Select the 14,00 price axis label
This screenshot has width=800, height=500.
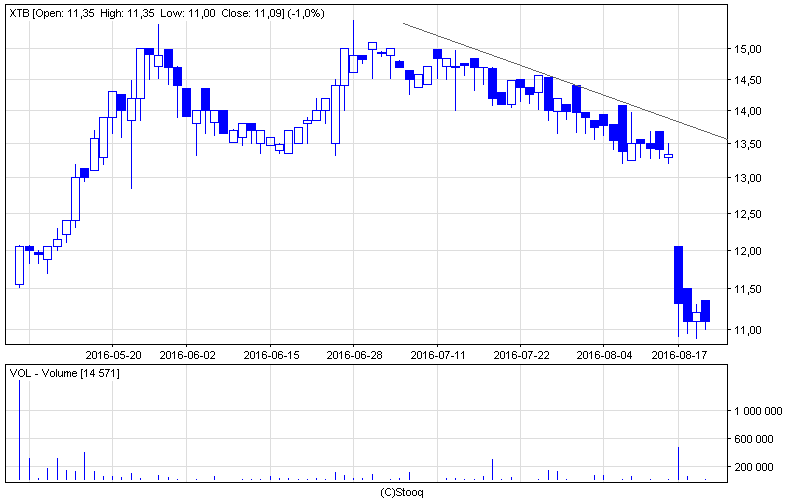(x=747, y=111)
